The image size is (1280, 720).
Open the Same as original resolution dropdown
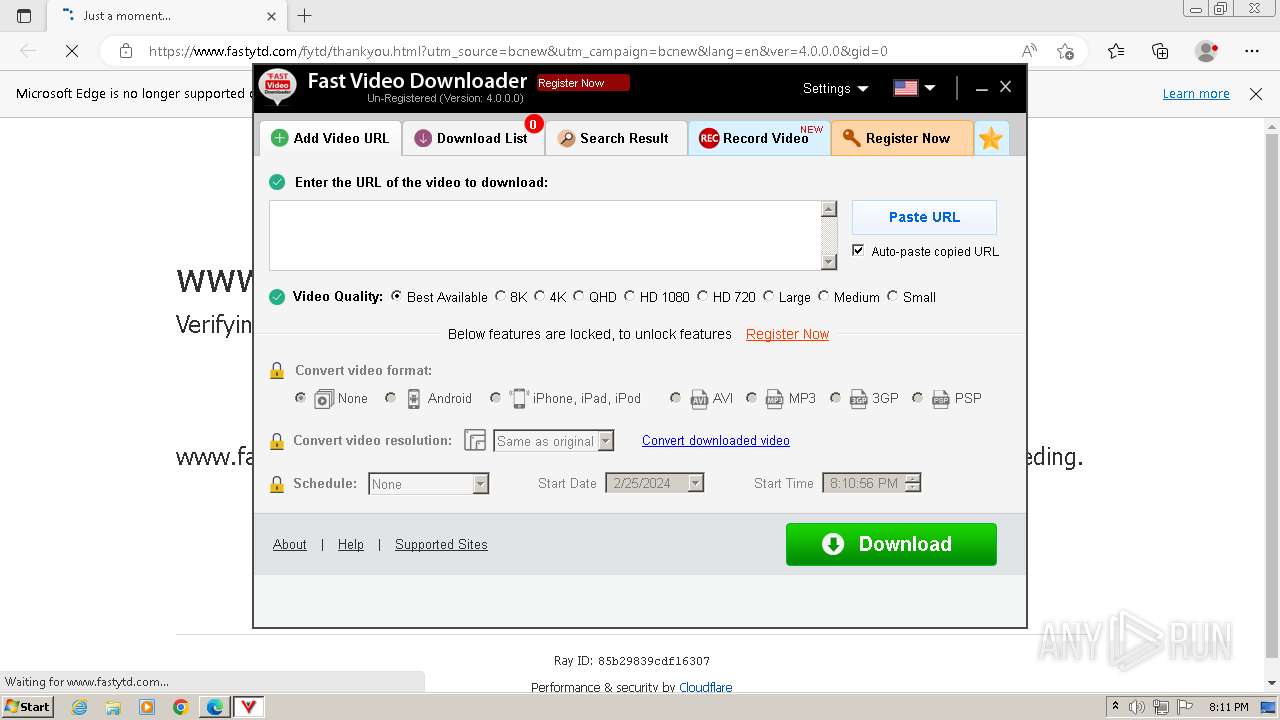[553, 441]
